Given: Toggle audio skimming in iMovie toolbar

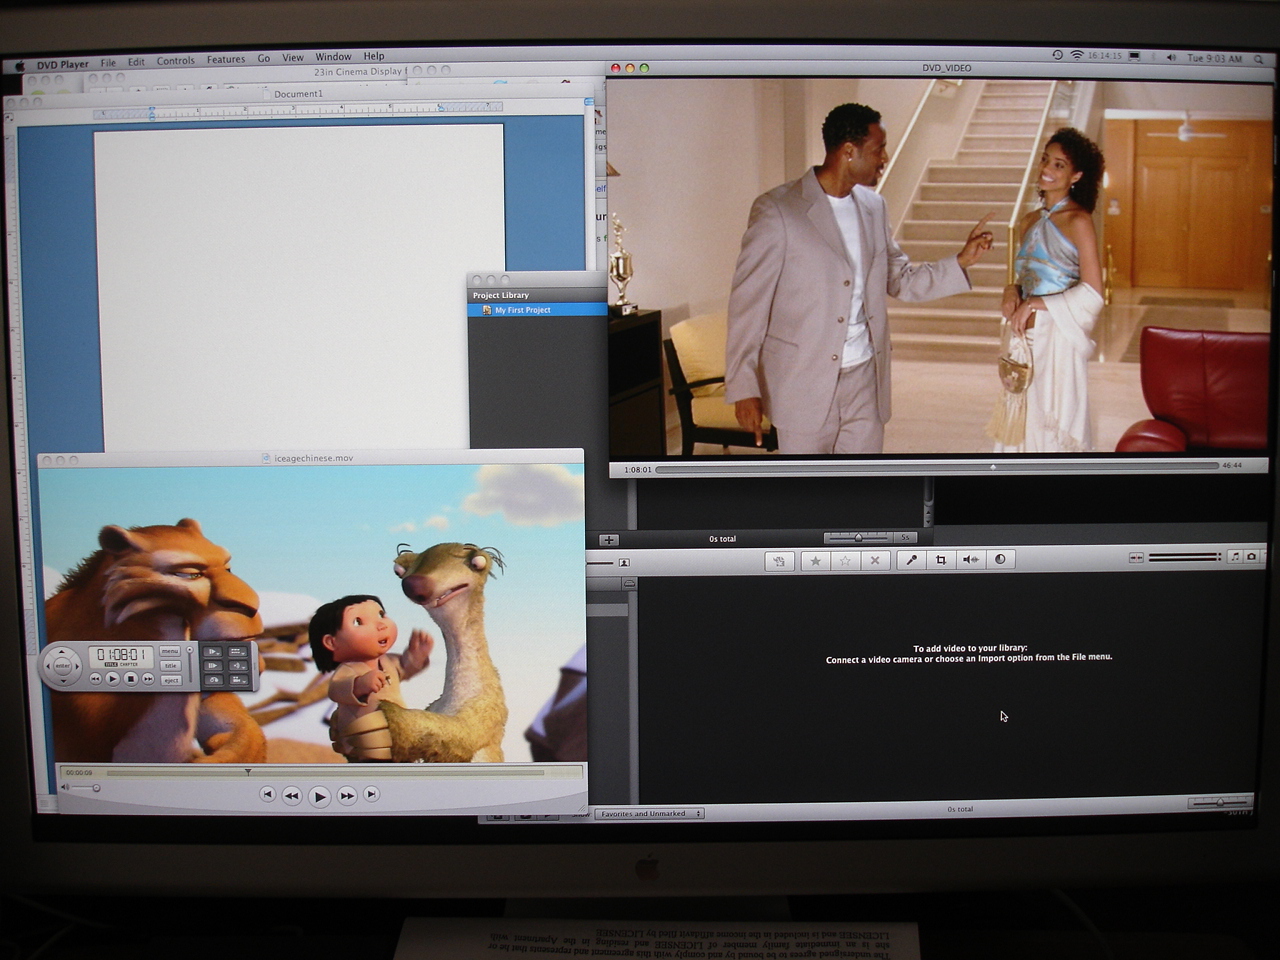Looking at the screenshot, I should [1136, 557].
